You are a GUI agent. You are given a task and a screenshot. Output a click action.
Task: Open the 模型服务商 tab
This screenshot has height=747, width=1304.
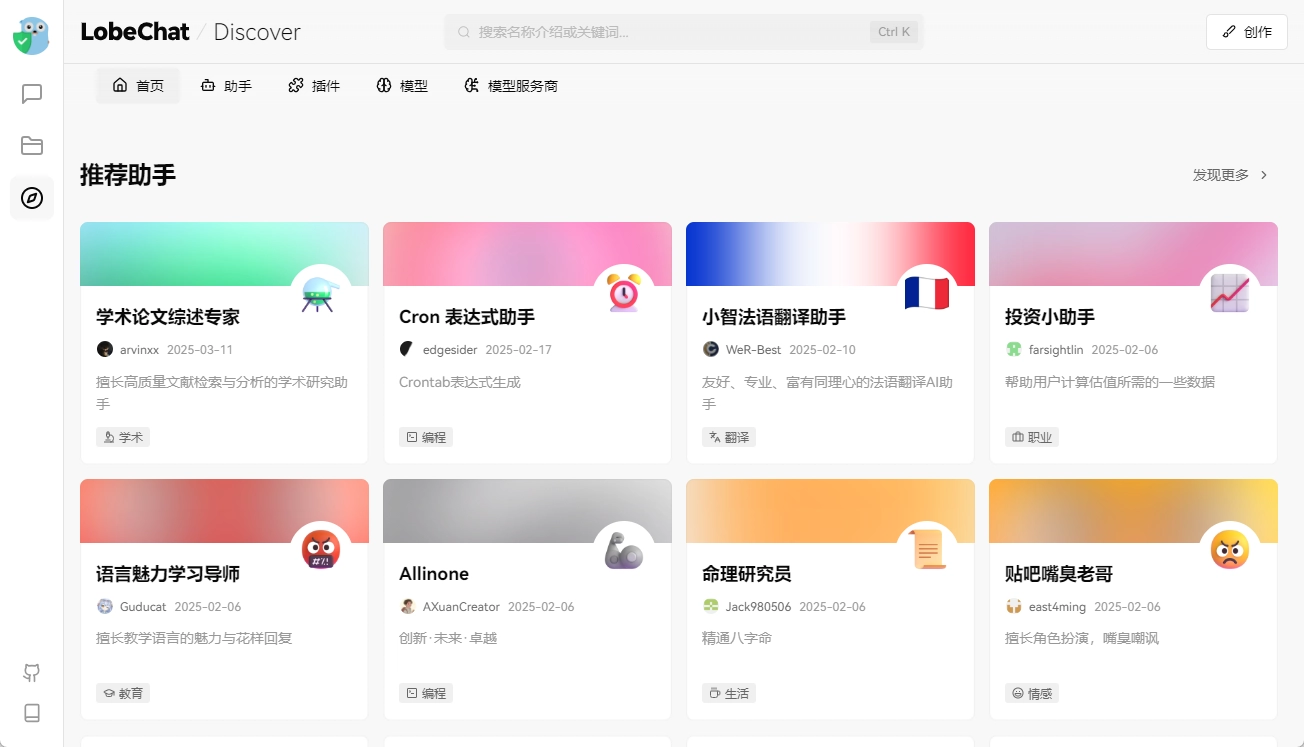point(510,85)
